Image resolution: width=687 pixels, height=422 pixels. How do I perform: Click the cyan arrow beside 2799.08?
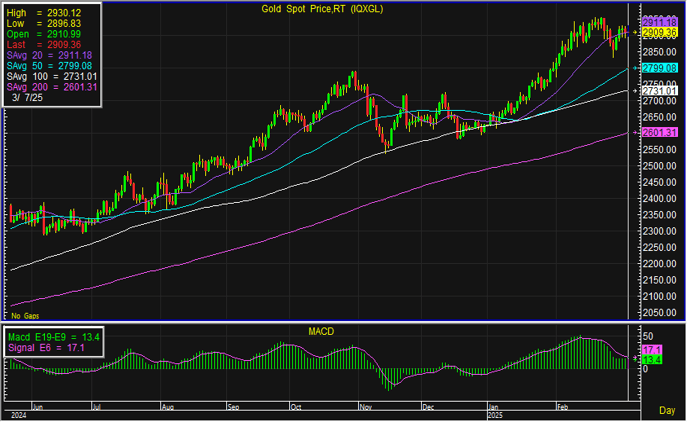click(636, 68)
